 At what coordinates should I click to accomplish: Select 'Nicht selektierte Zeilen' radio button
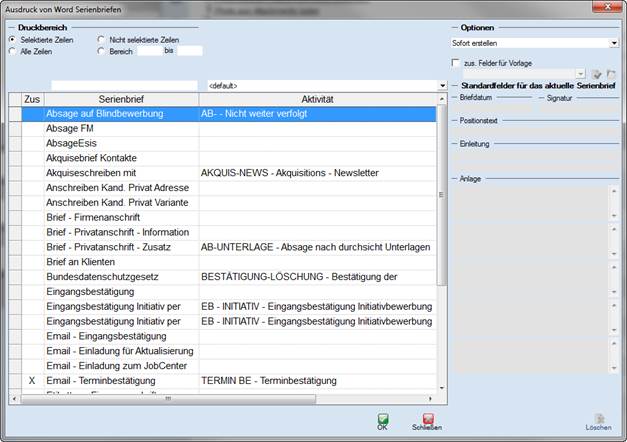[x=101, y=40]
